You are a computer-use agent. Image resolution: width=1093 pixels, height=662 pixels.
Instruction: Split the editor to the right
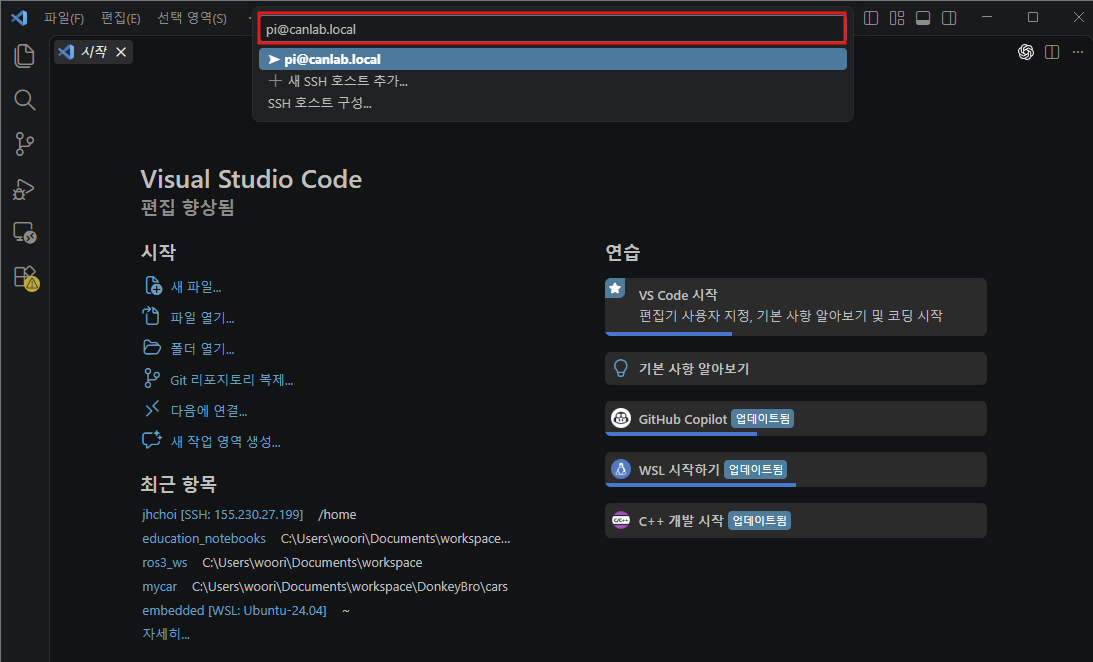point(1053,52)
